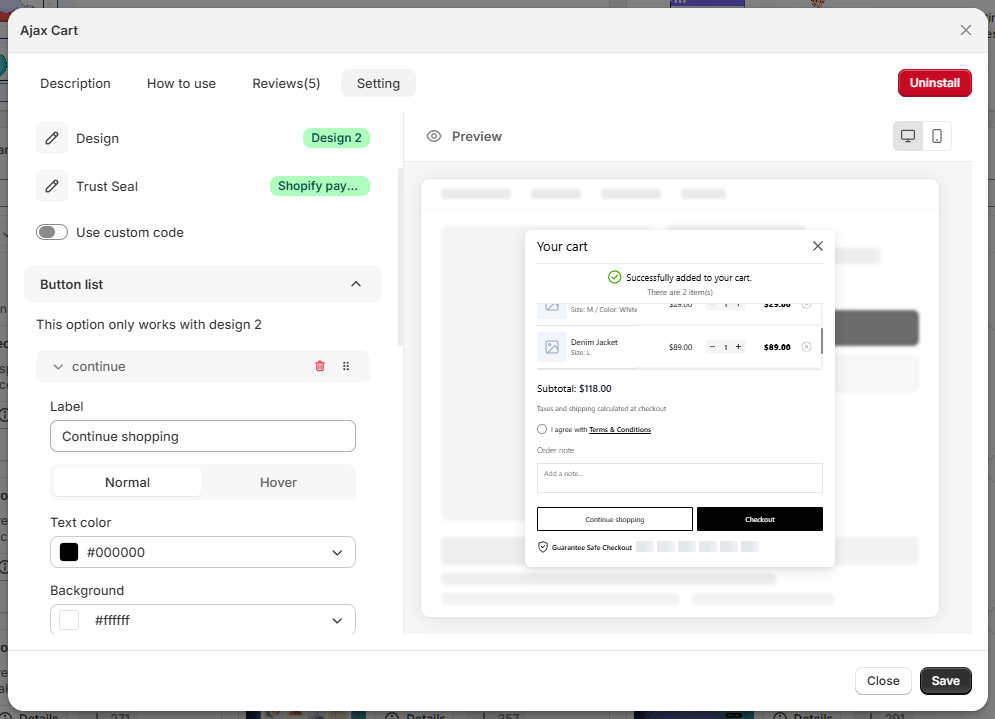Select the Terms & Conditions agreement radio
Viewport: 995px width, 719px height.
(x=542, y=430)
